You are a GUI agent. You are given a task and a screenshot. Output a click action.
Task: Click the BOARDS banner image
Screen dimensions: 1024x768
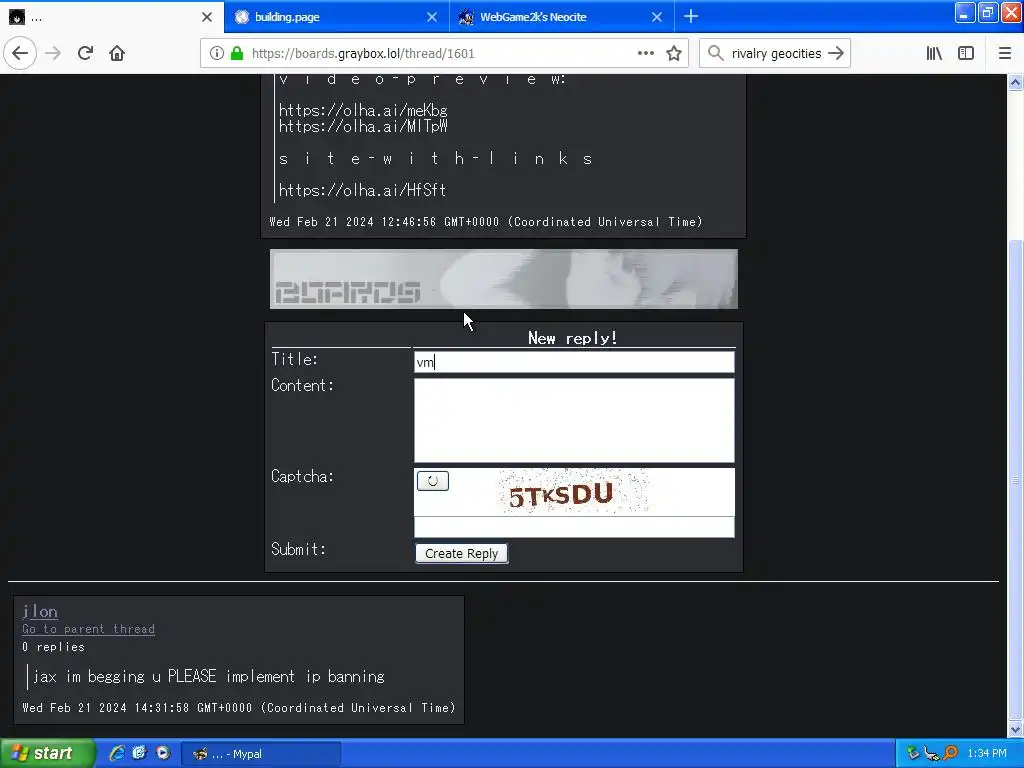pos(504,279)
